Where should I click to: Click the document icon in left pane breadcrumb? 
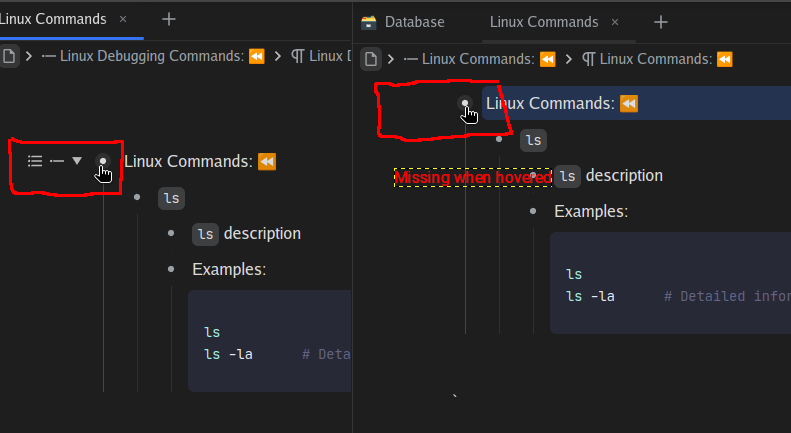(8, 57)
